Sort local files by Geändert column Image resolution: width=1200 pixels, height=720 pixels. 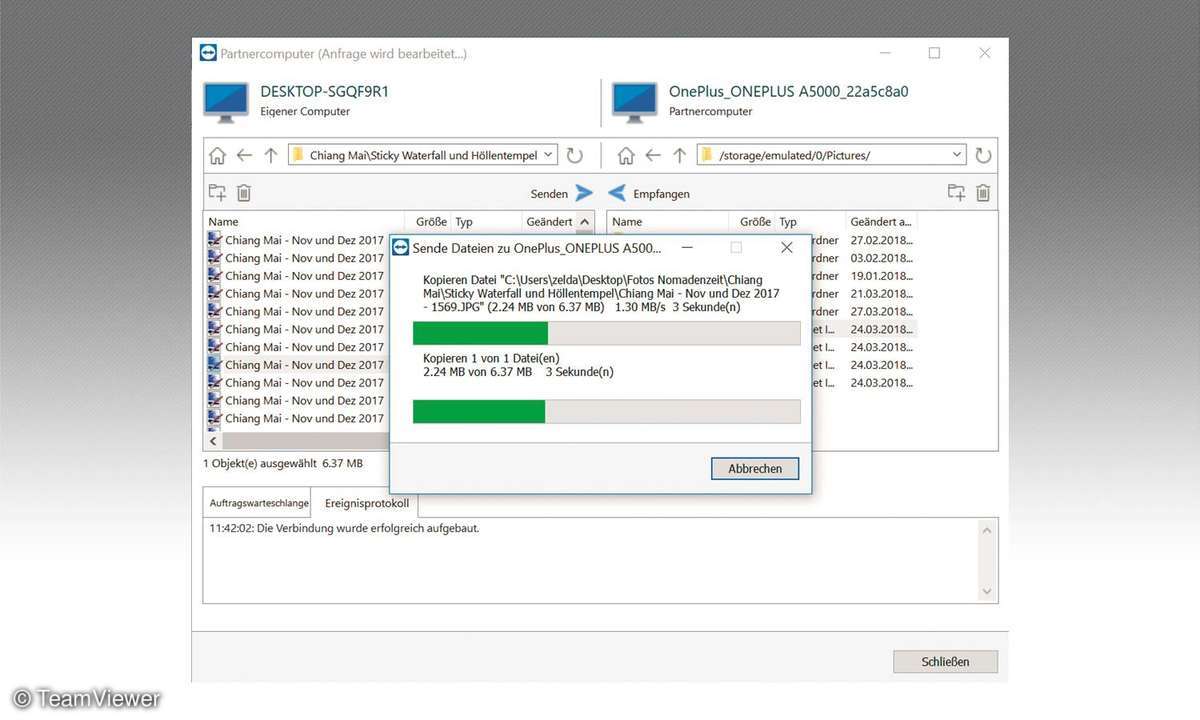coord(550,222)
